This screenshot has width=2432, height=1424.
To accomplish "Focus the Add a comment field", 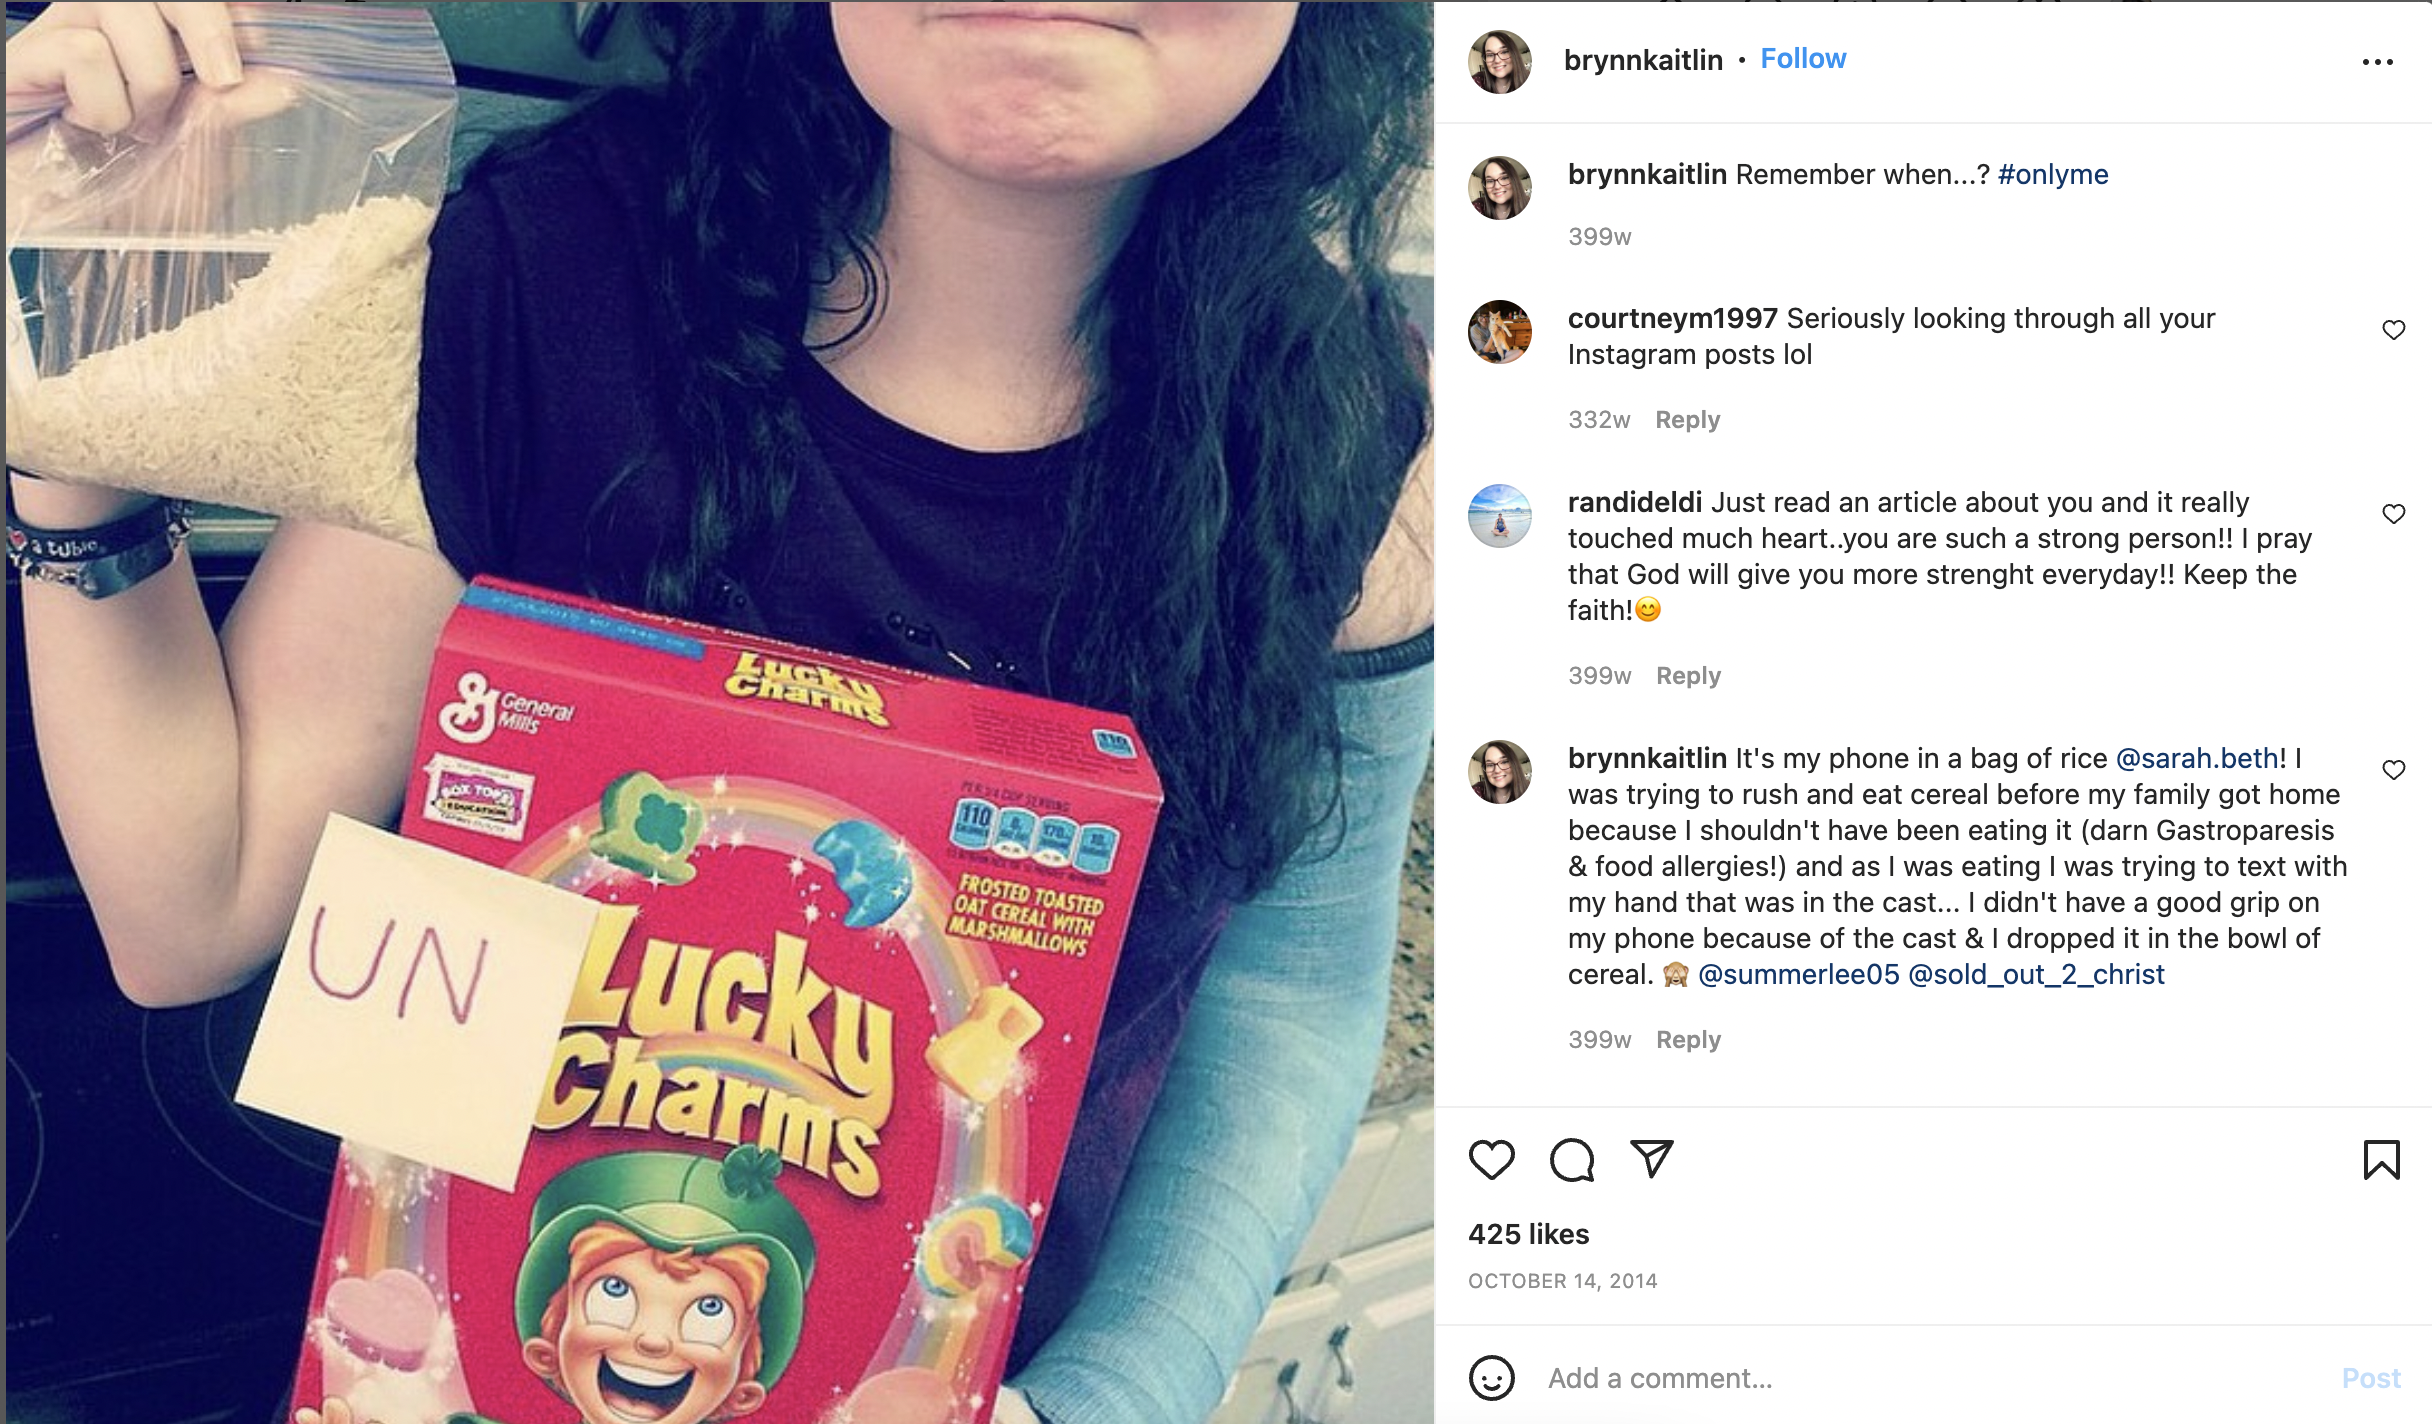I will 1930,1378.
